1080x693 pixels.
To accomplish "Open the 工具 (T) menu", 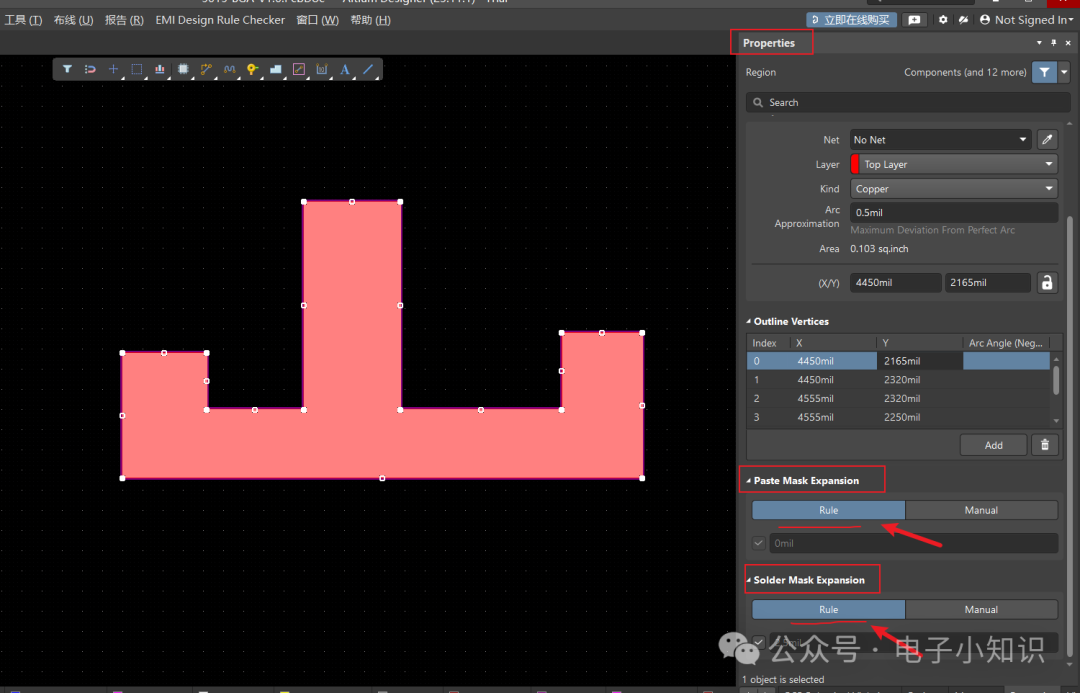I will (x=23, y=20).
